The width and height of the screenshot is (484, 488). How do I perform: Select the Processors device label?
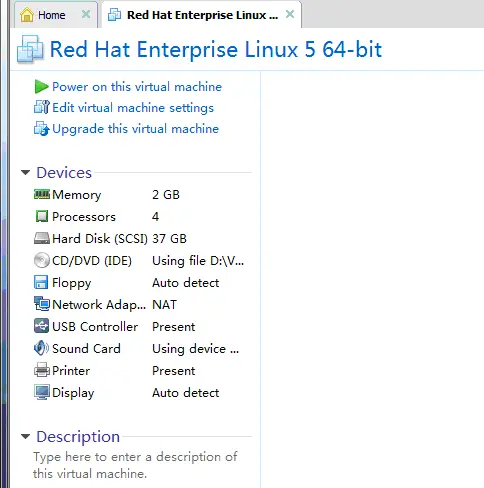coord(84,217)
